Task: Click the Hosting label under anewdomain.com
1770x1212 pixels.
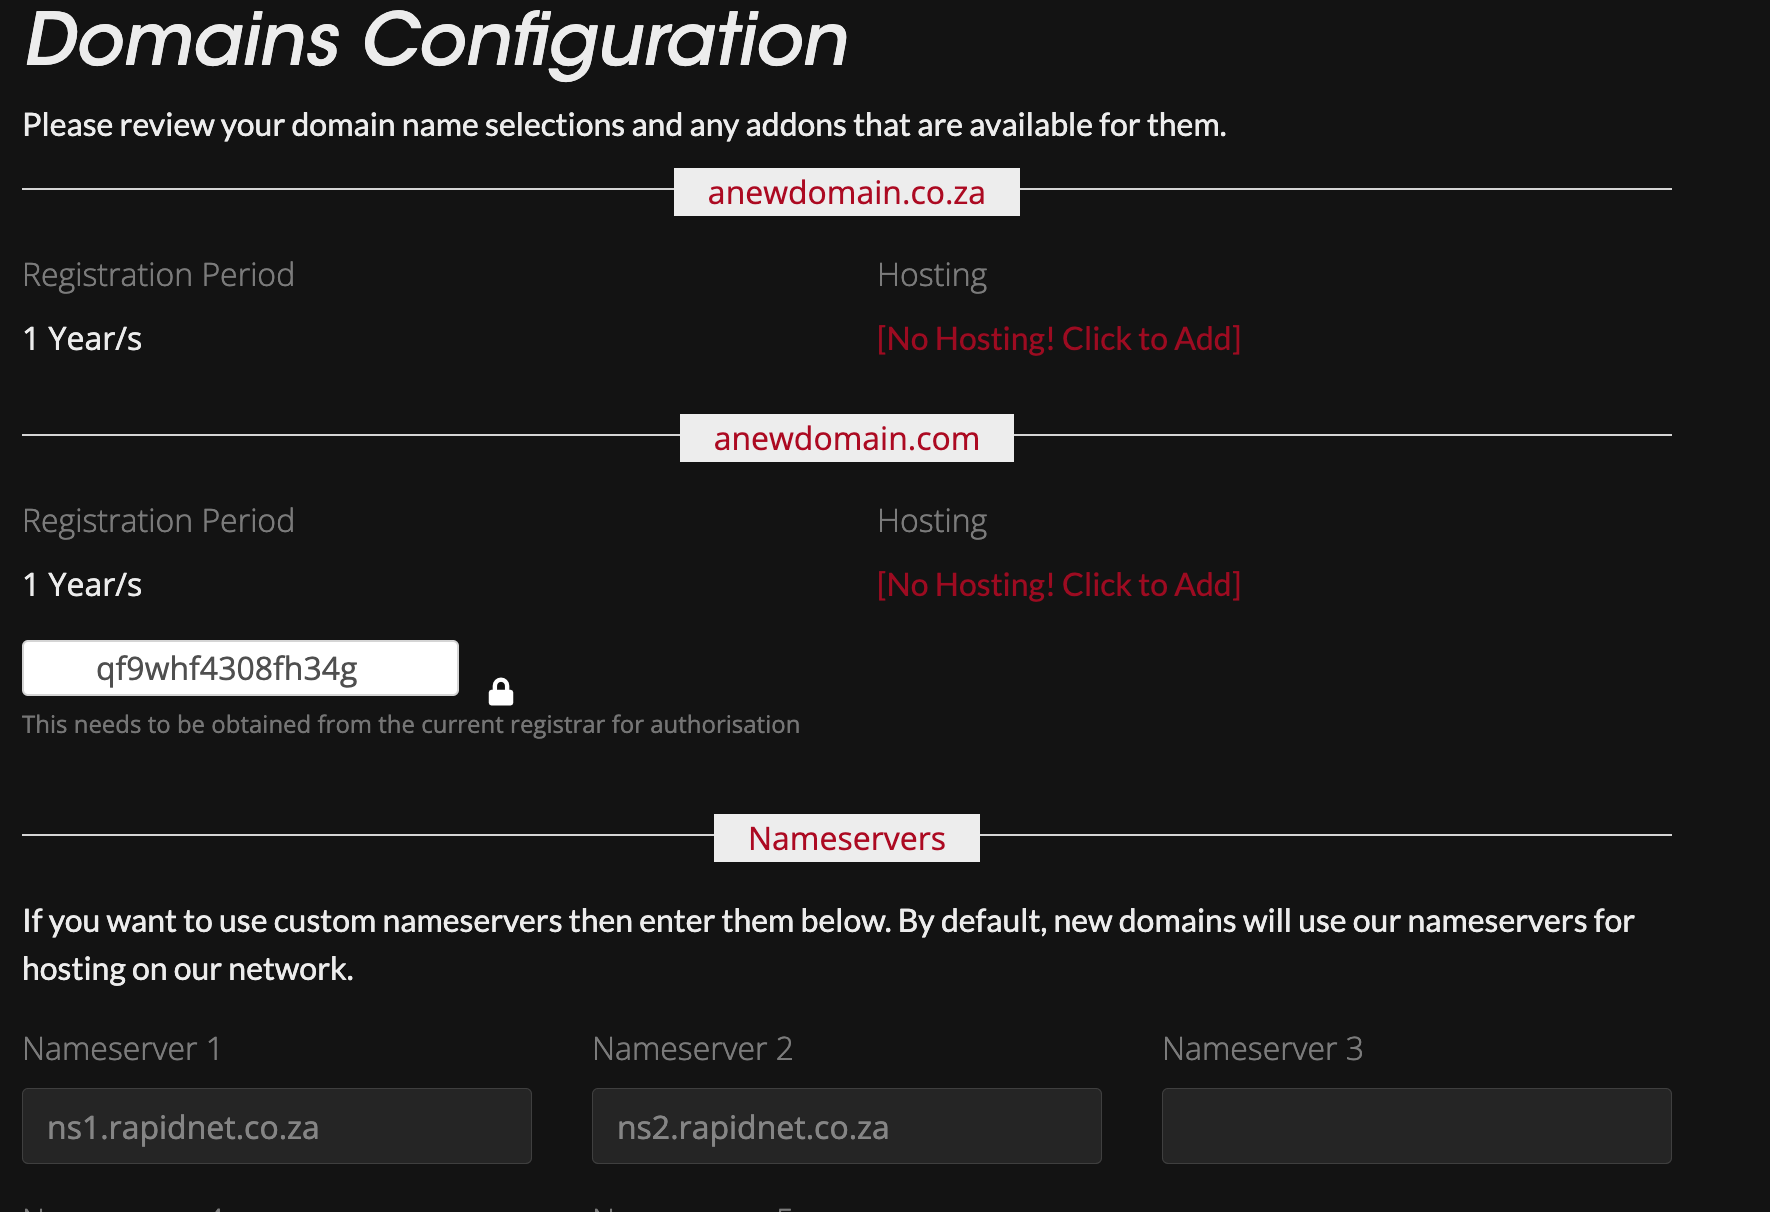Action: 932,521
